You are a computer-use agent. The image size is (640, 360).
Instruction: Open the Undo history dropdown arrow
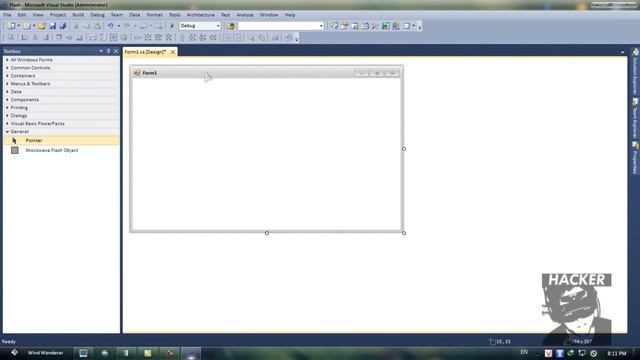pos(119,26)
